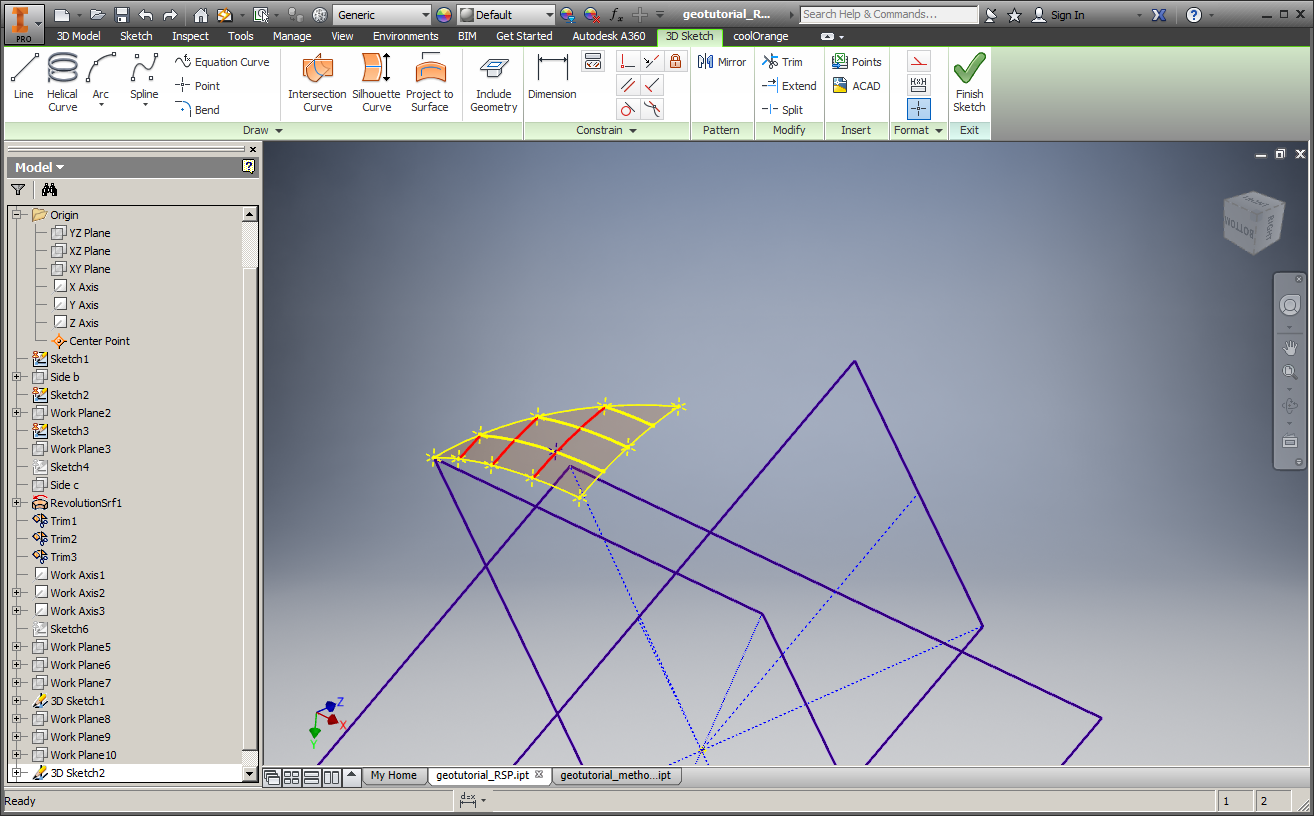Viewport: 1314px width, 816px height.
Task: Click the Mirror pattern tool
Action: [722, 62]
